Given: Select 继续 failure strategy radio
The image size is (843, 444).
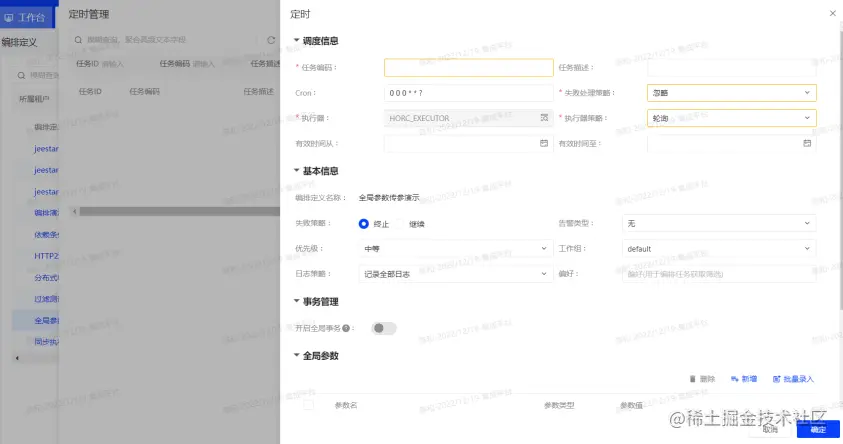Looking at the screenshot, I should click(x=399, y=224).
